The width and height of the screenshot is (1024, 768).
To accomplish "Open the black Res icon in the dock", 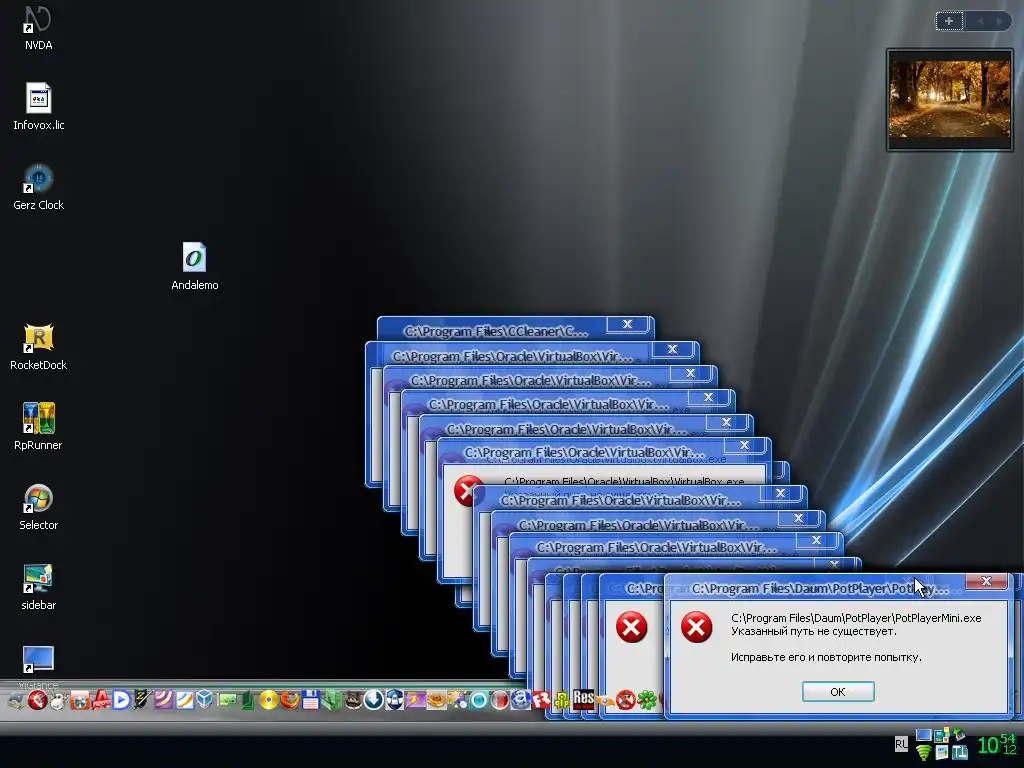I will 583,700.
